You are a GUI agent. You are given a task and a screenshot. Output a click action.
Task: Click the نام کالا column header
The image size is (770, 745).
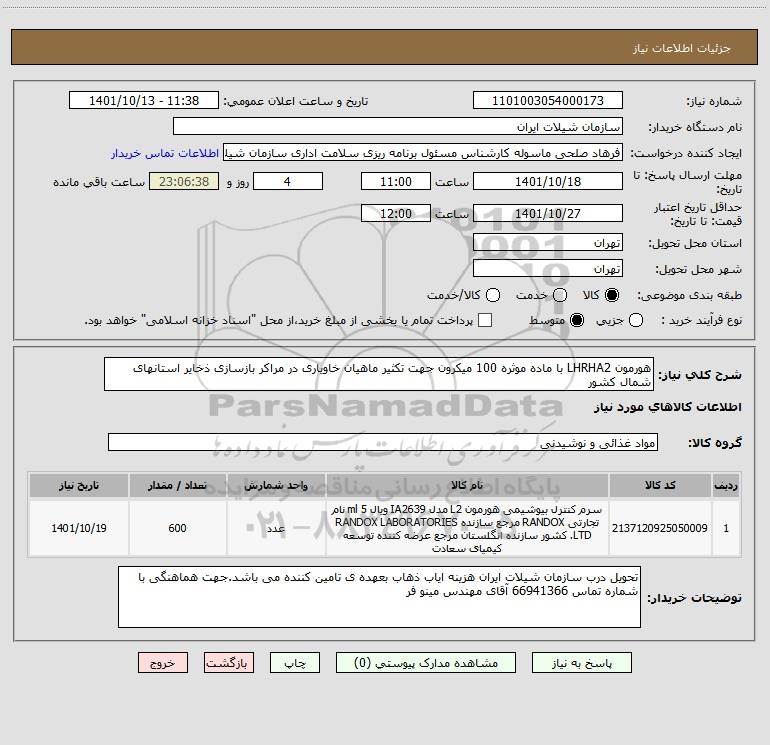(467, 485)
